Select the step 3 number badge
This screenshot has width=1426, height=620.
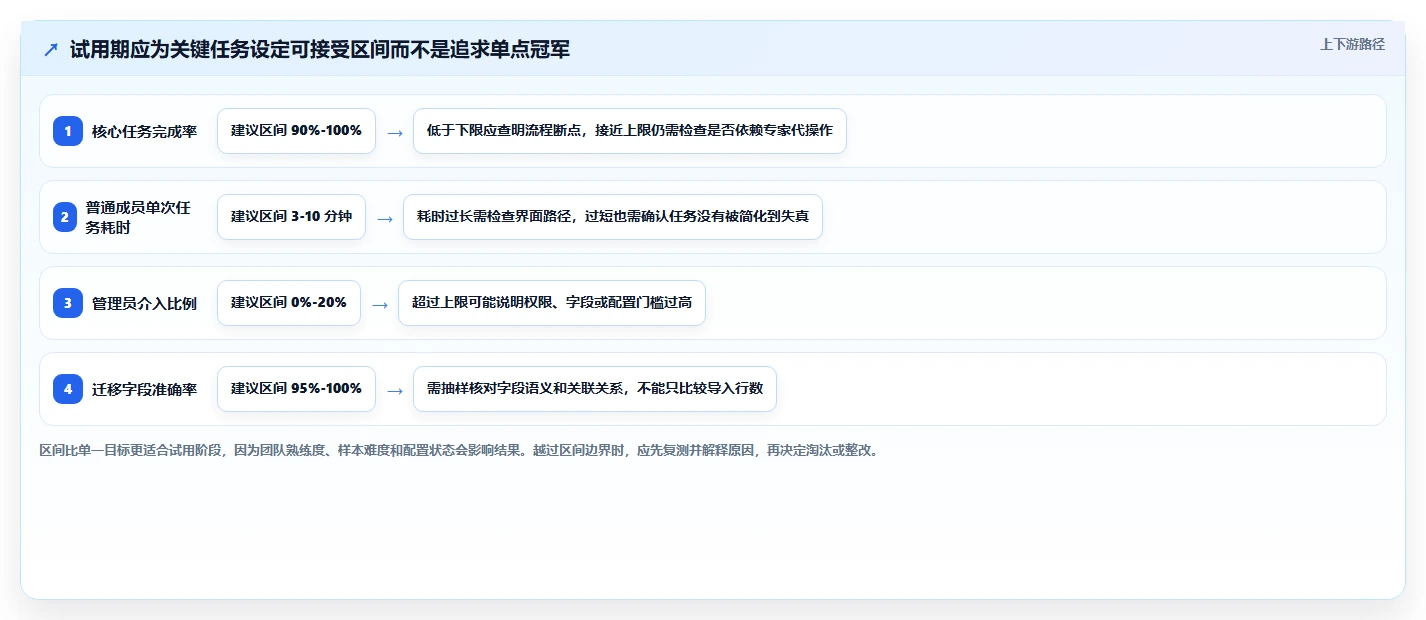(68, 303)
